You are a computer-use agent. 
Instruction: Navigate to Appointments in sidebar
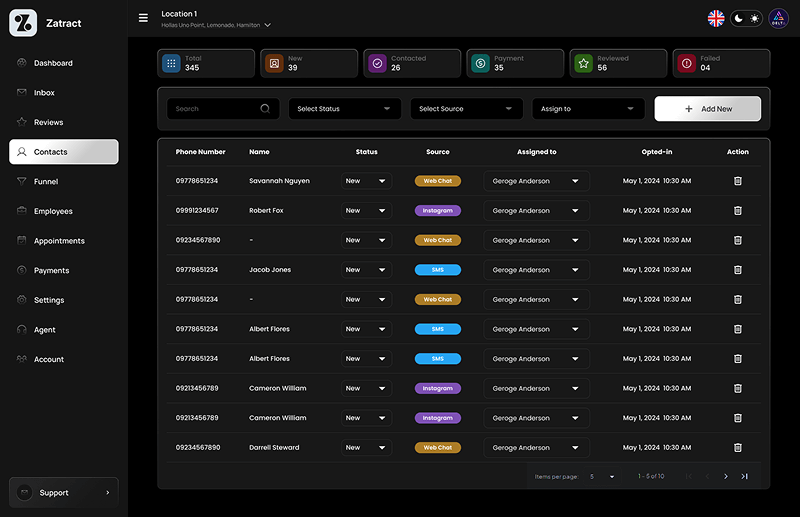coord(59,241)
